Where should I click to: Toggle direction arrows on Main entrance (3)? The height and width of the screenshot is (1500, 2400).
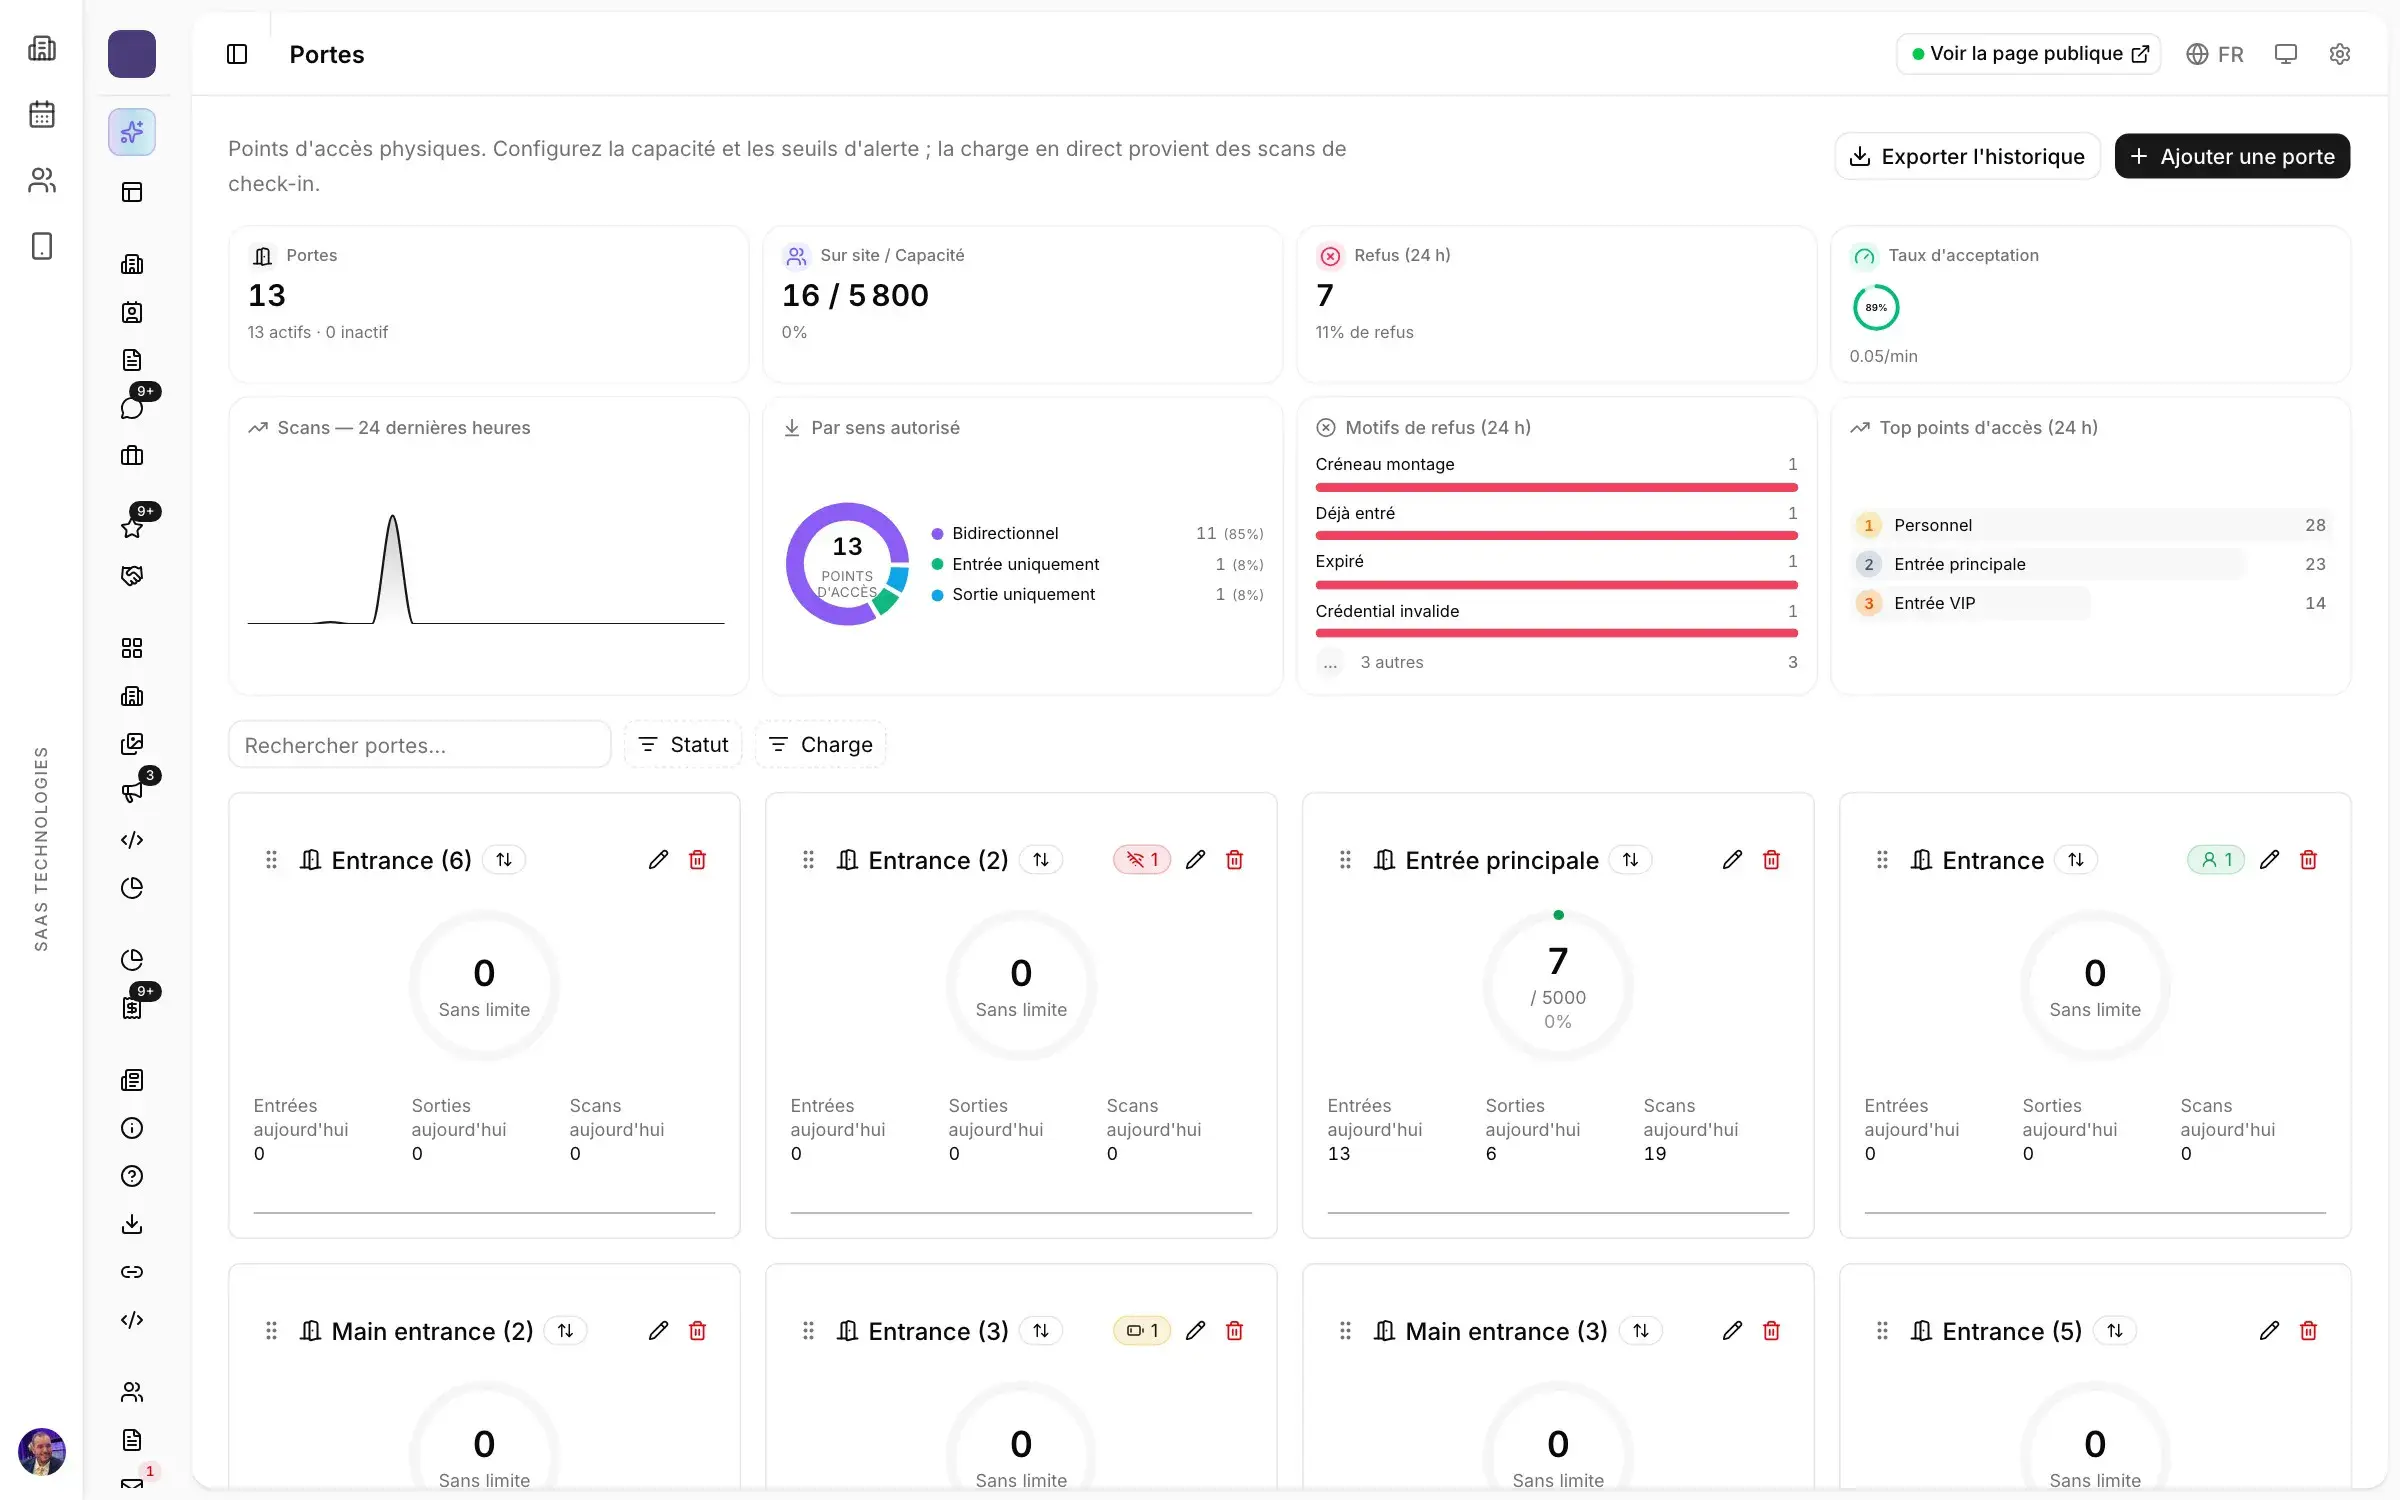[x=1641, y=1331]
